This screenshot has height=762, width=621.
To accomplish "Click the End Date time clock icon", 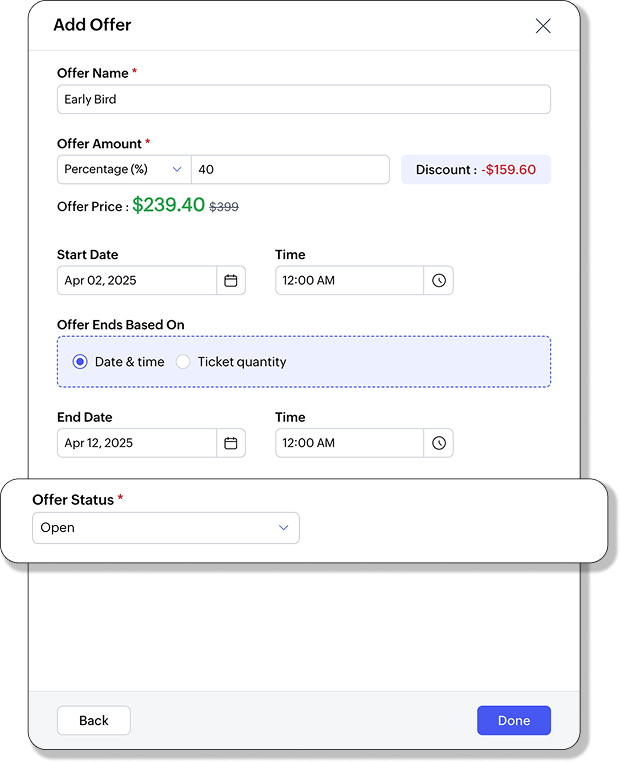I will coord(439,443).
